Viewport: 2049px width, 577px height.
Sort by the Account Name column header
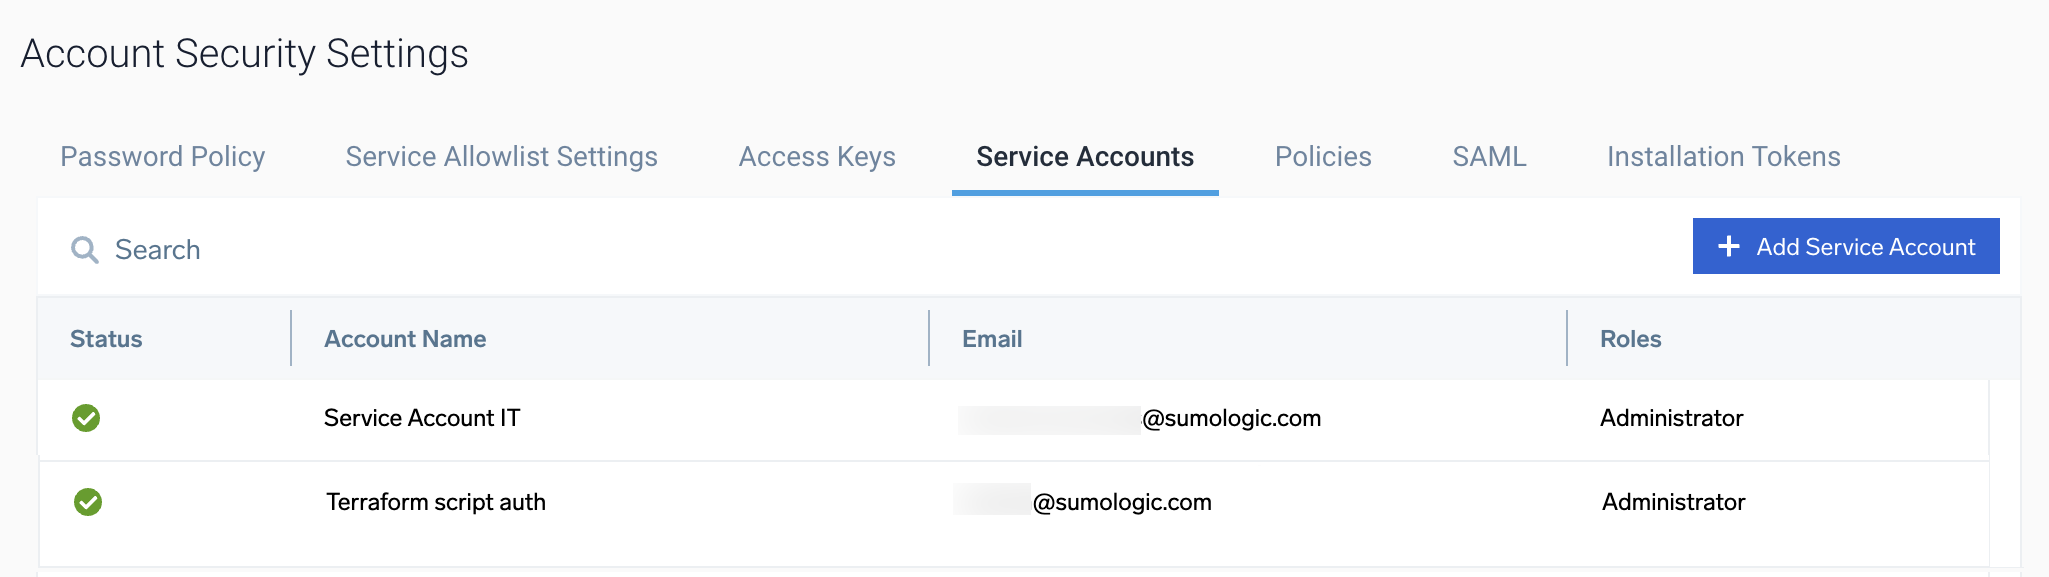point(404,338)
